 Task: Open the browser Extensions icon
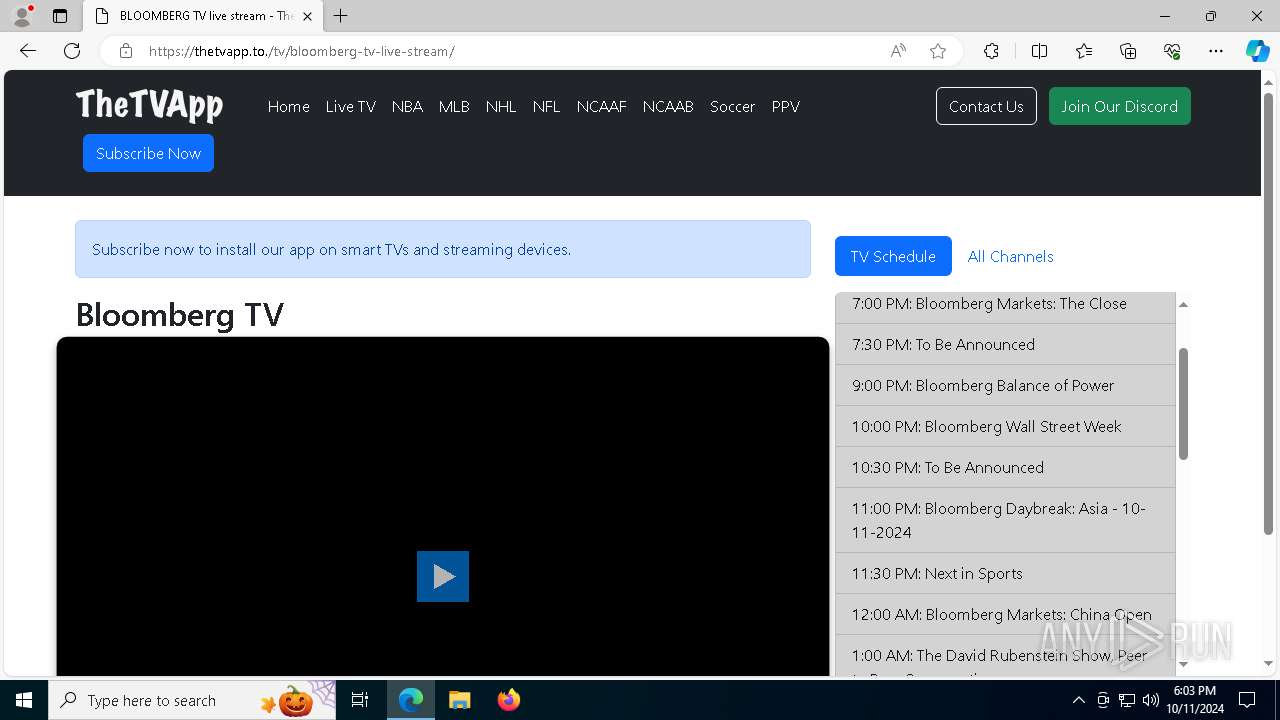(991, 51)
